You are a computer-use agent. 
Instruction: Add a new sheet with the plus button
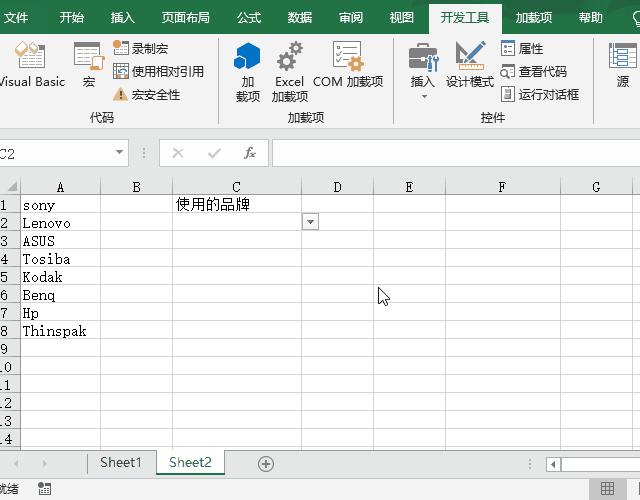point(266,464)
